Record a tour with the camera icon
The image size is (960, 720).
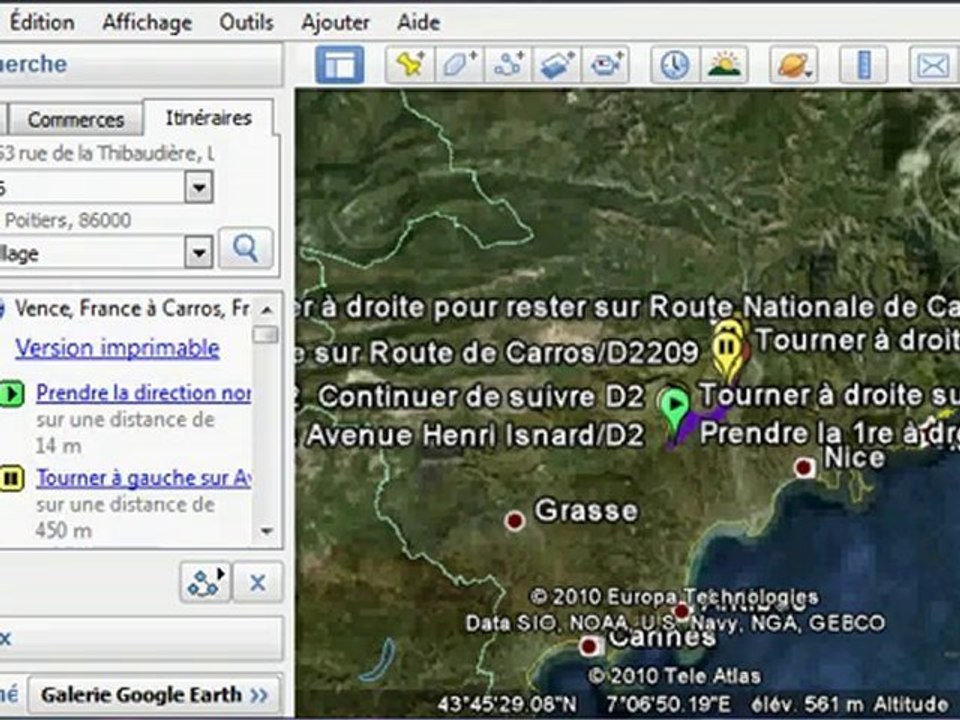(606, 65)
